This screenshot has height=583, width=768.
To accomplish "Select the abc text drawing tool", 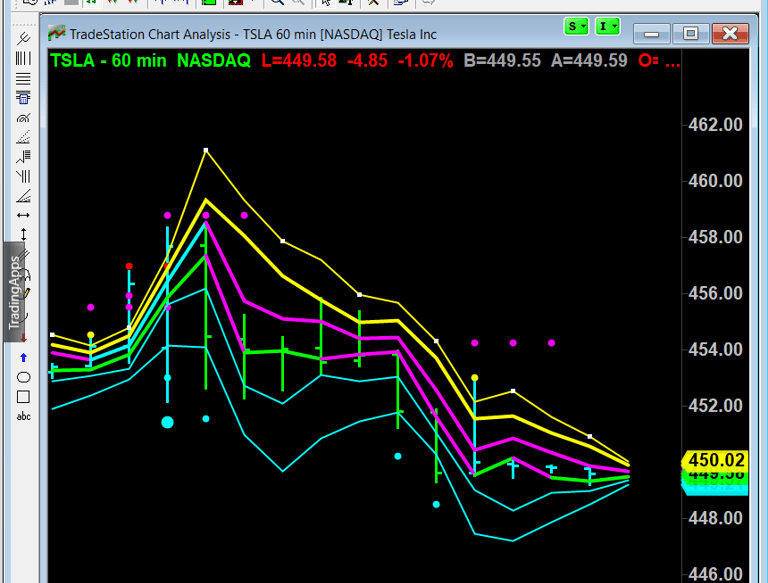I will (x=24, y=416).
